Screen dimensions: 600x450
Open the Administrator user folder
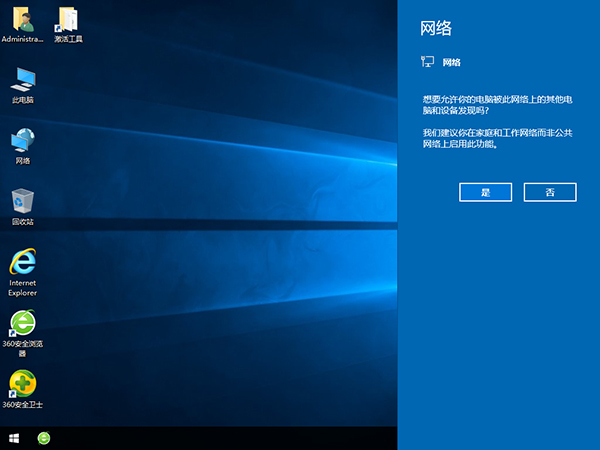[x=22, y=20]
